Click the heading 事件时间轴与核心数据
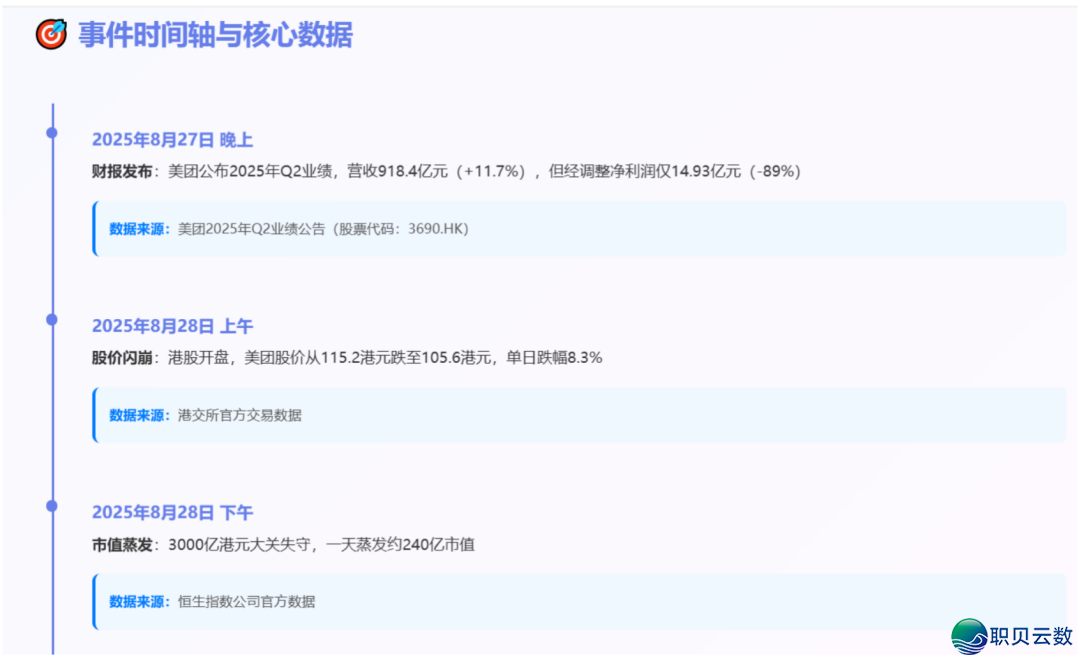 click(x=215, y=35)
